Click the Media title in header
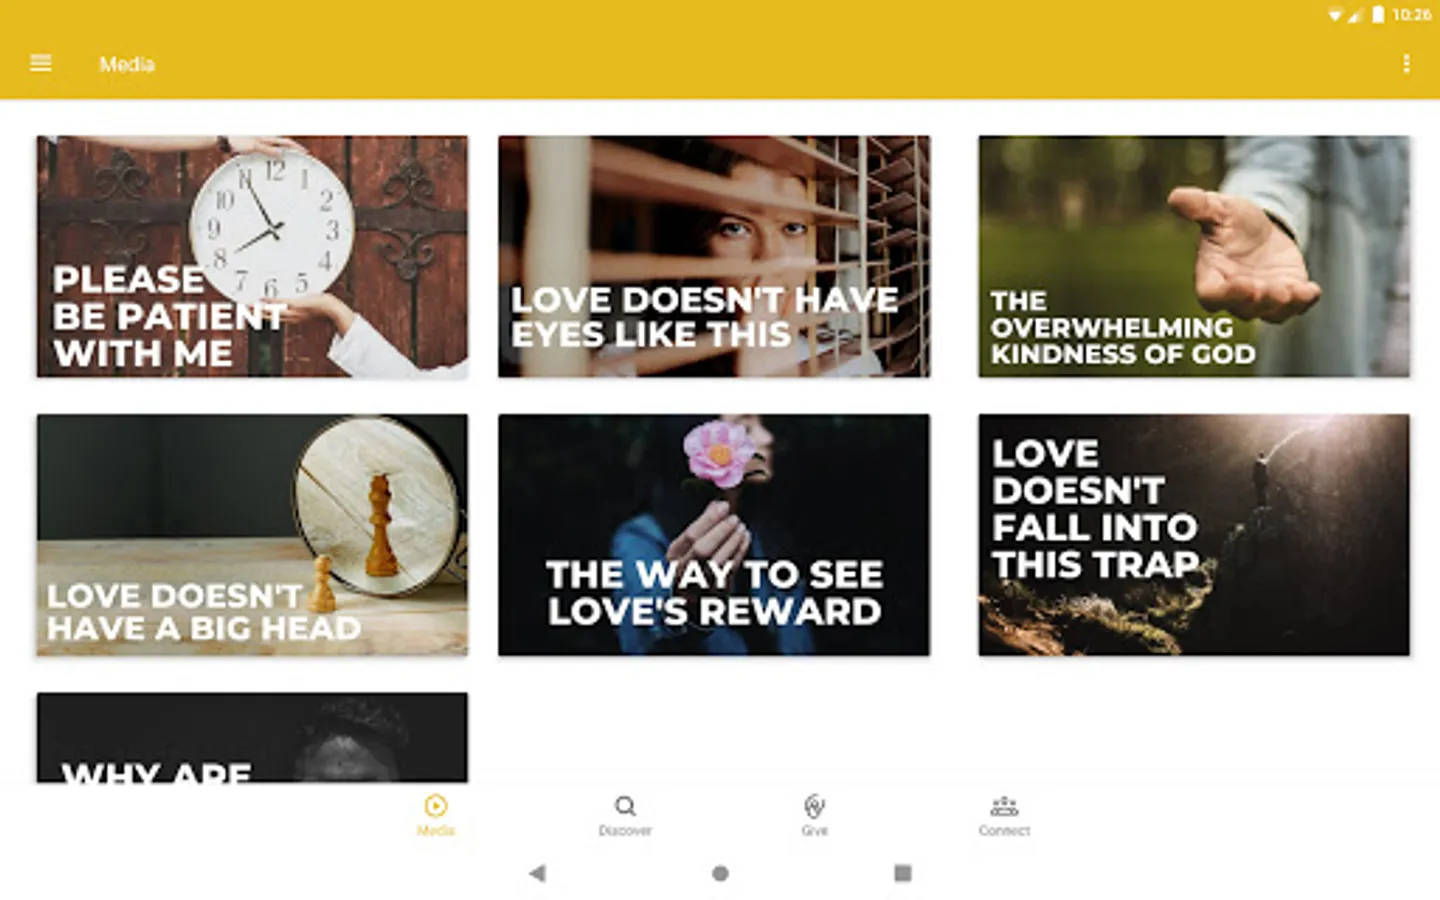Image resolution: width=1440 pixels, height=900 pixels. (x=127, y=64)
